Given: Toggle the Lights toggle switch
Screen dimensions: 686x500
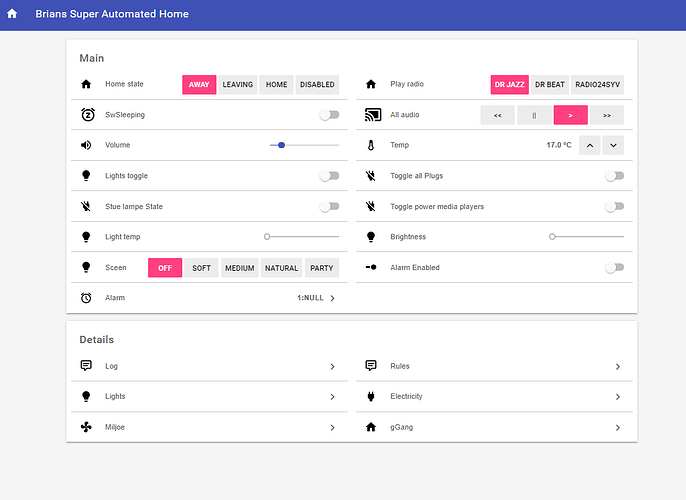Looking at the screenshot, I should point(329,176).
